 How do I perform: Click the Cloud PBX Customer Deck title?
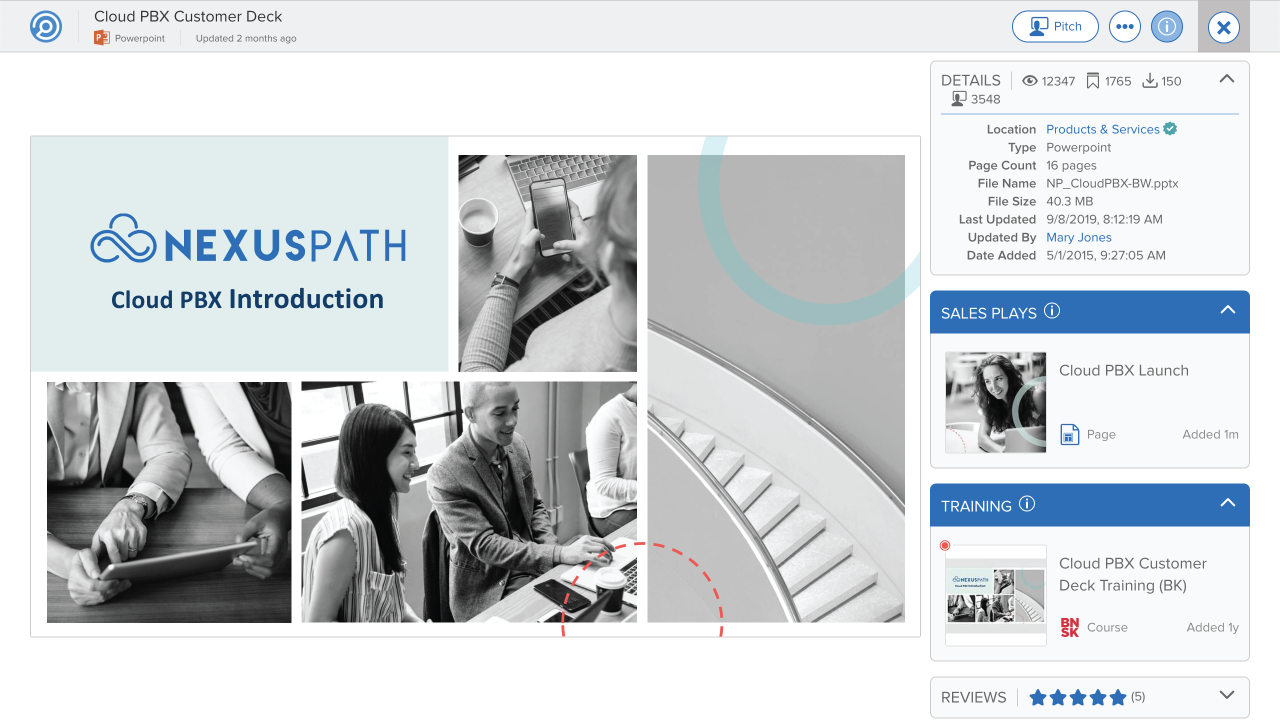point(188,16)
